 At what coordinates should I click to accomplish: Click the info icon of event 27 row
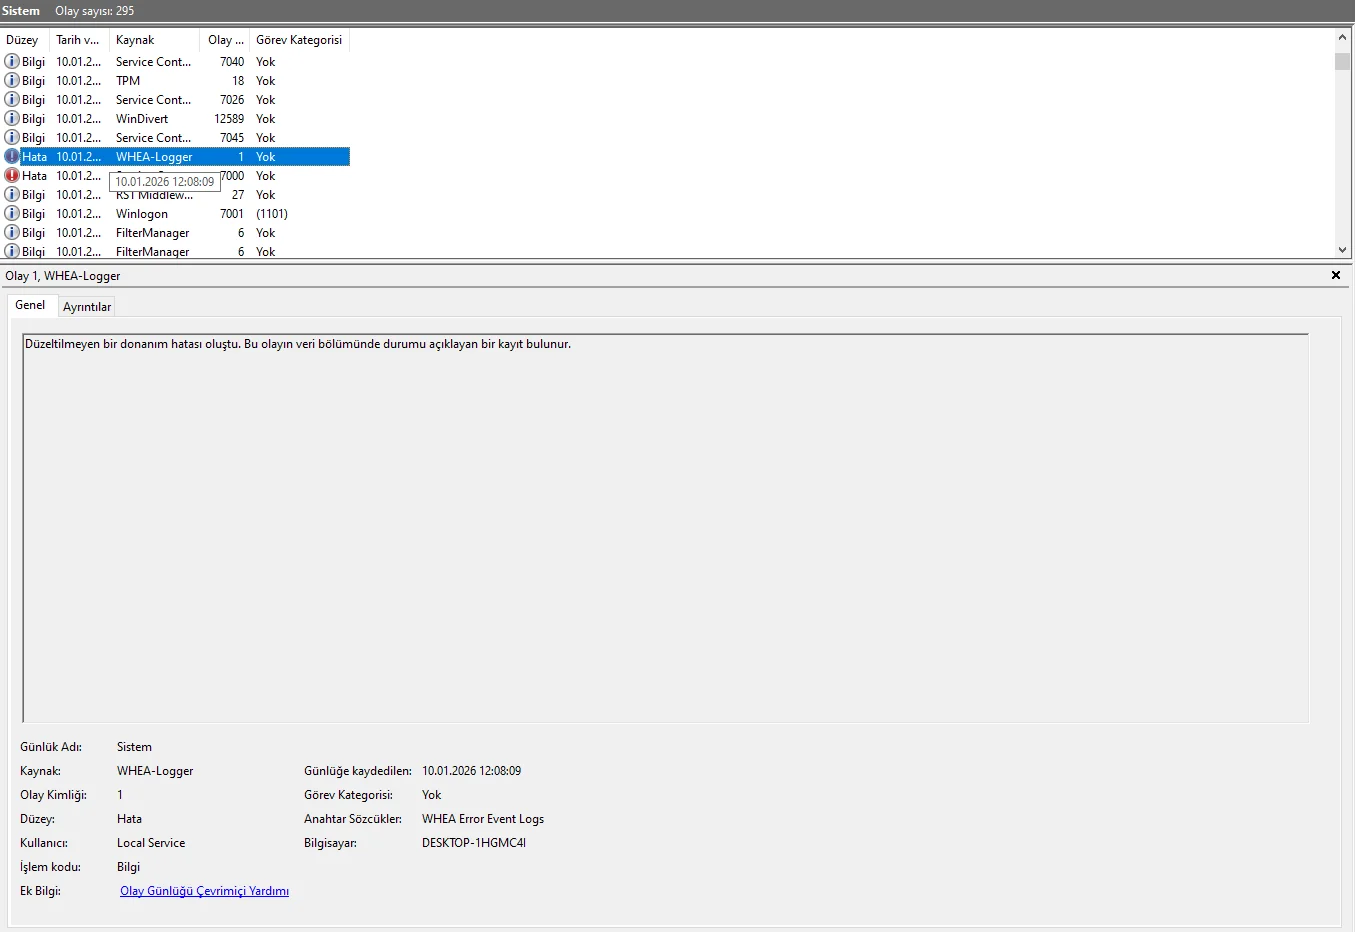(x=12, y=195)
